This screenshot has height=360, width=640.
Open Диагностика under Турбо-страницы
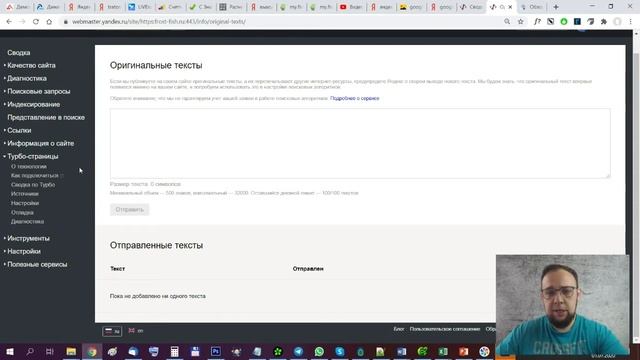point(27,222)
